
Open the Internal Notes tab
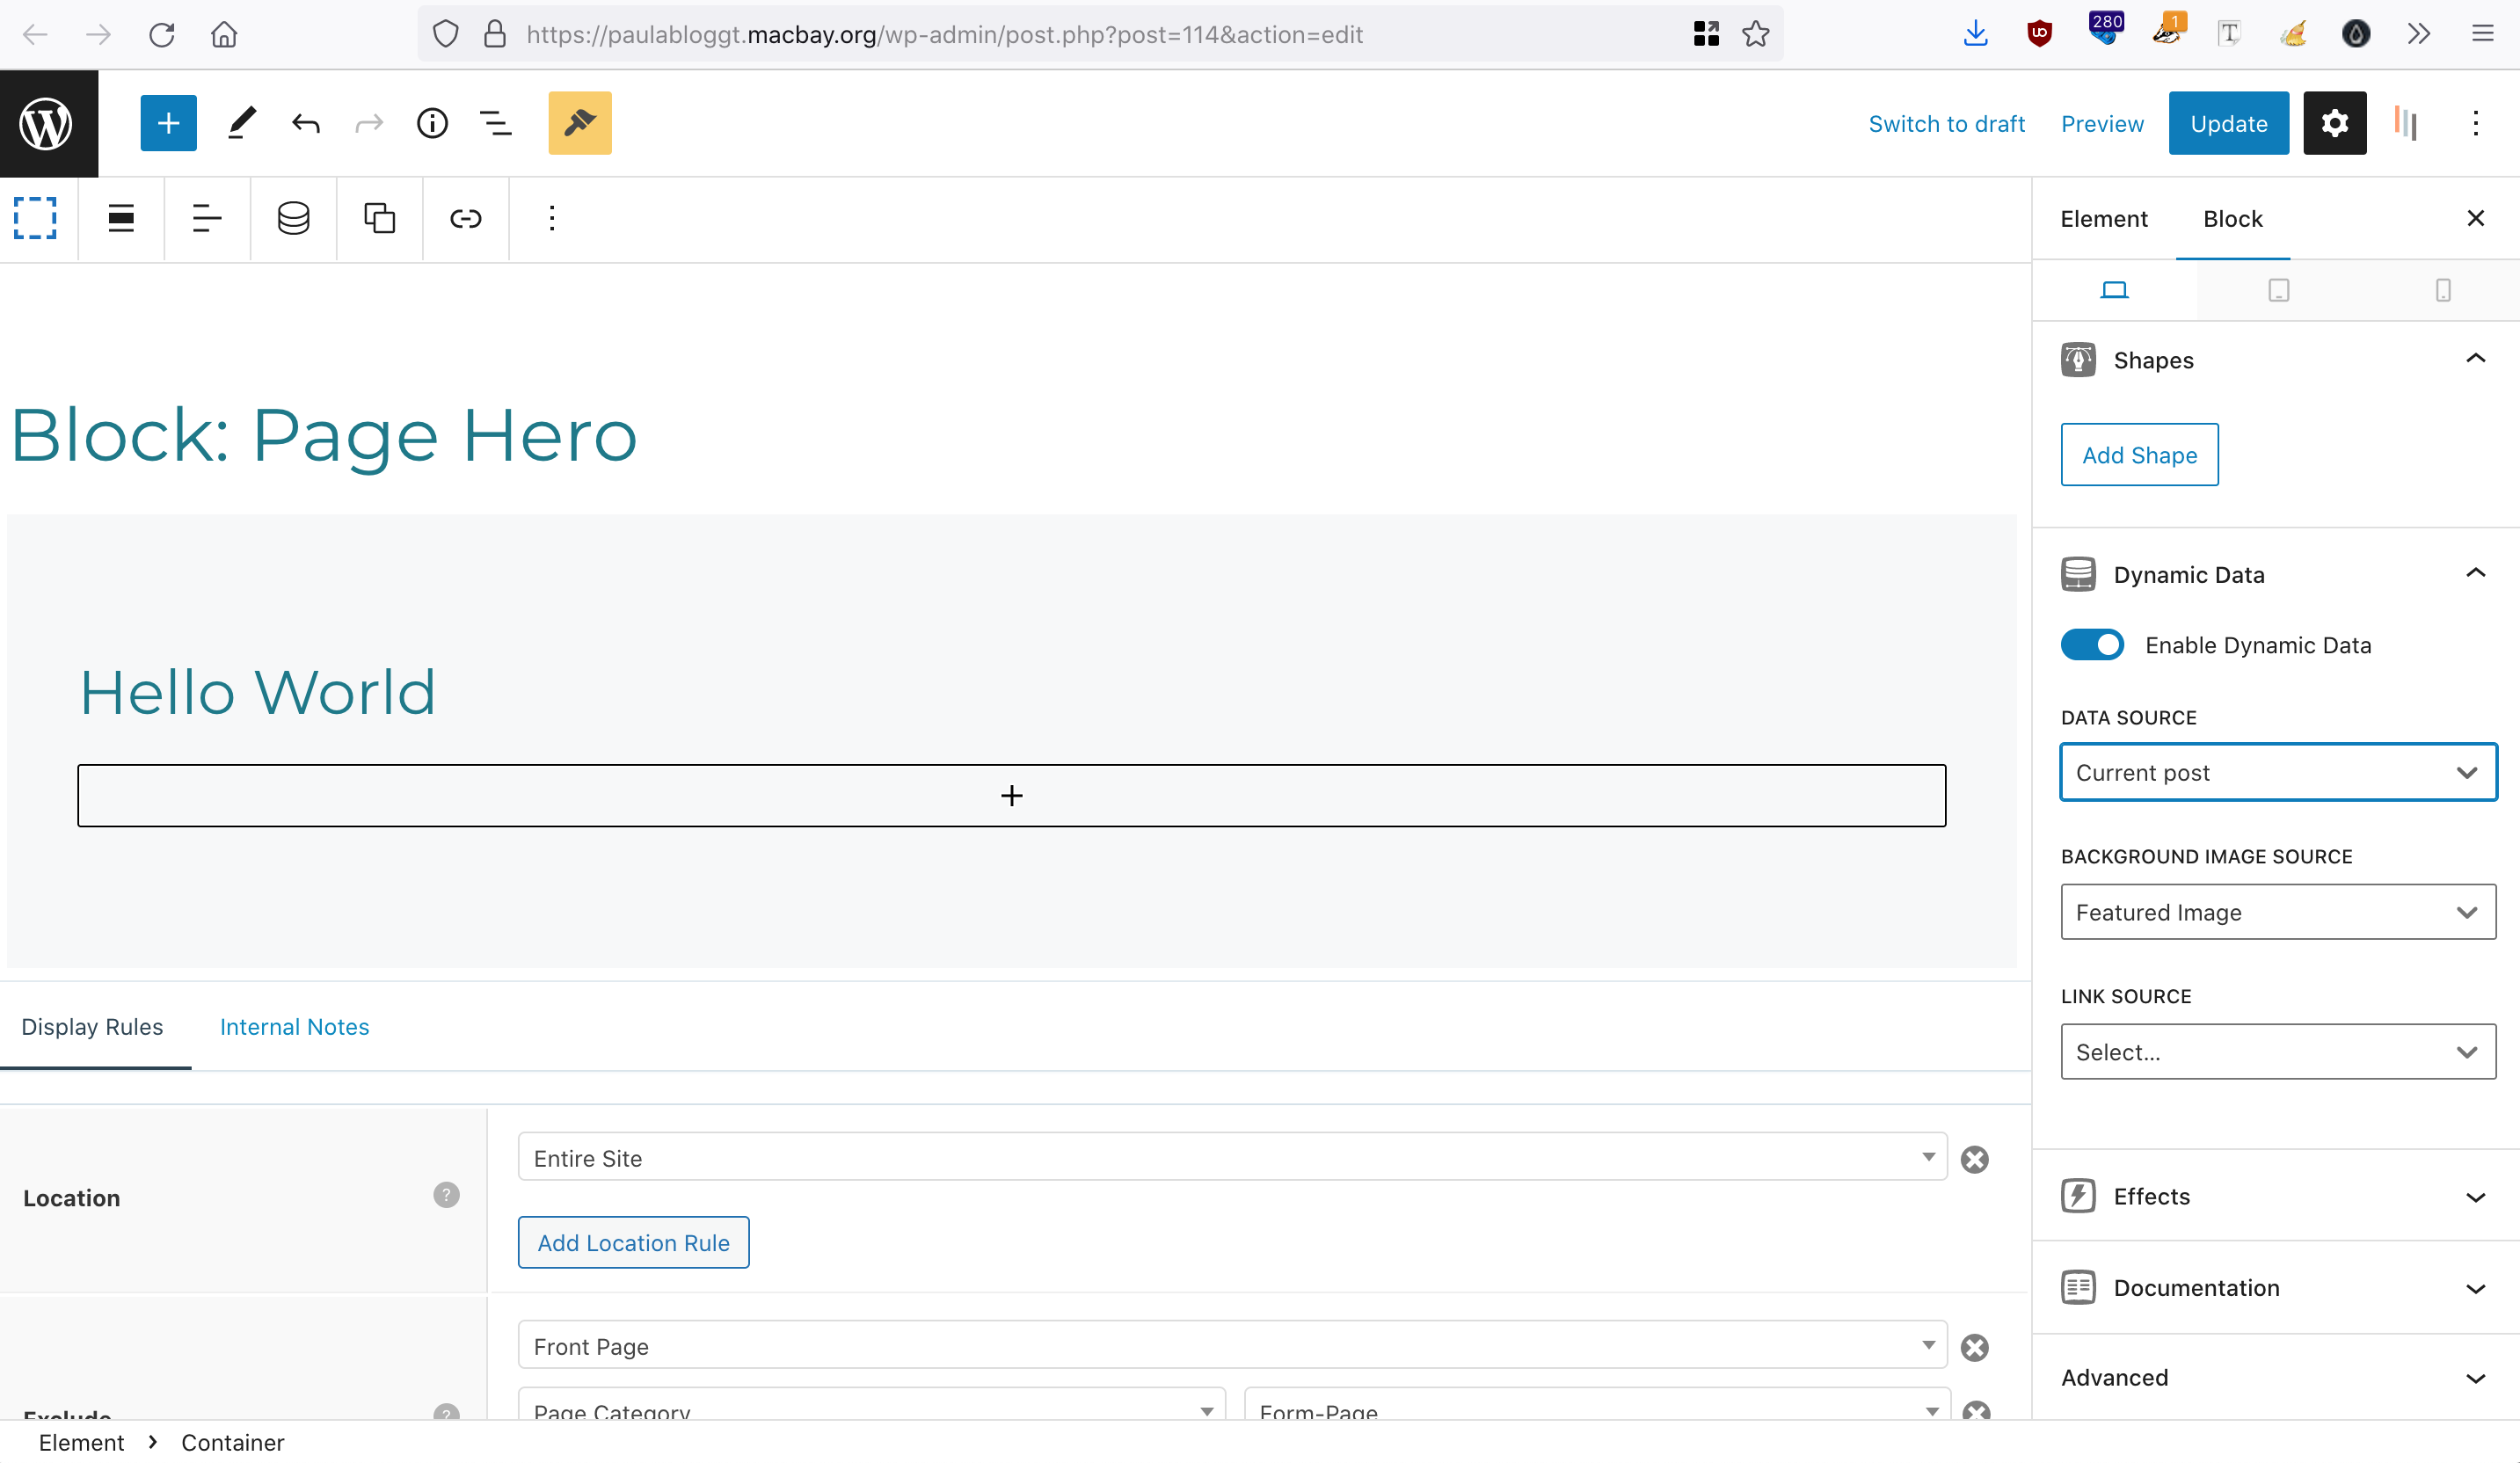tap(294, 1027)
